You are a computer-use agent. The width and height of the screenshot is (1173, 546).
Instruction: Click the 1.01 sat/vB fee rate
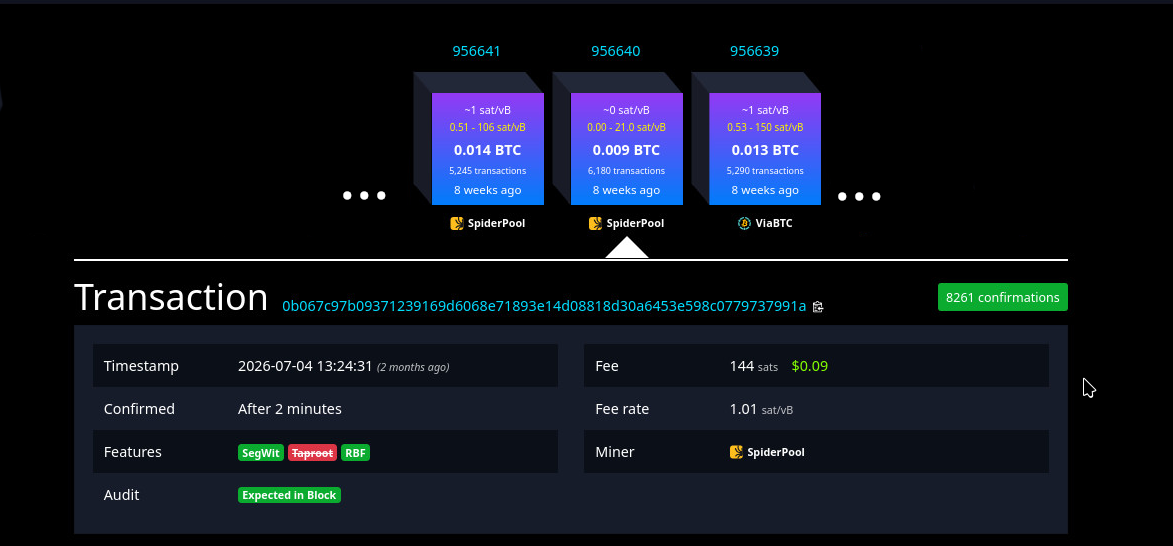tap(762, 409)
